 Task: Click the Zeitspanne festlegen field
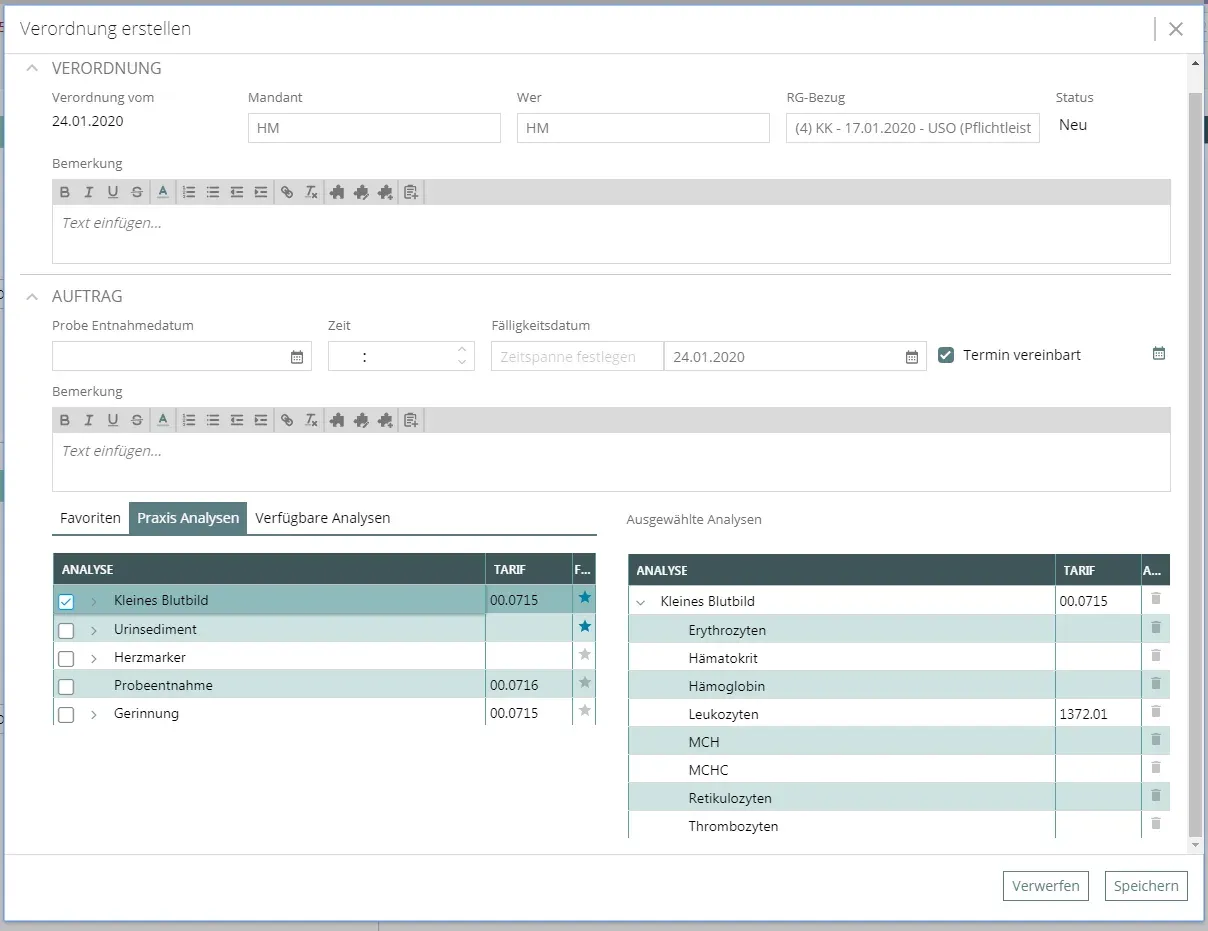click(x=577, y=356)
